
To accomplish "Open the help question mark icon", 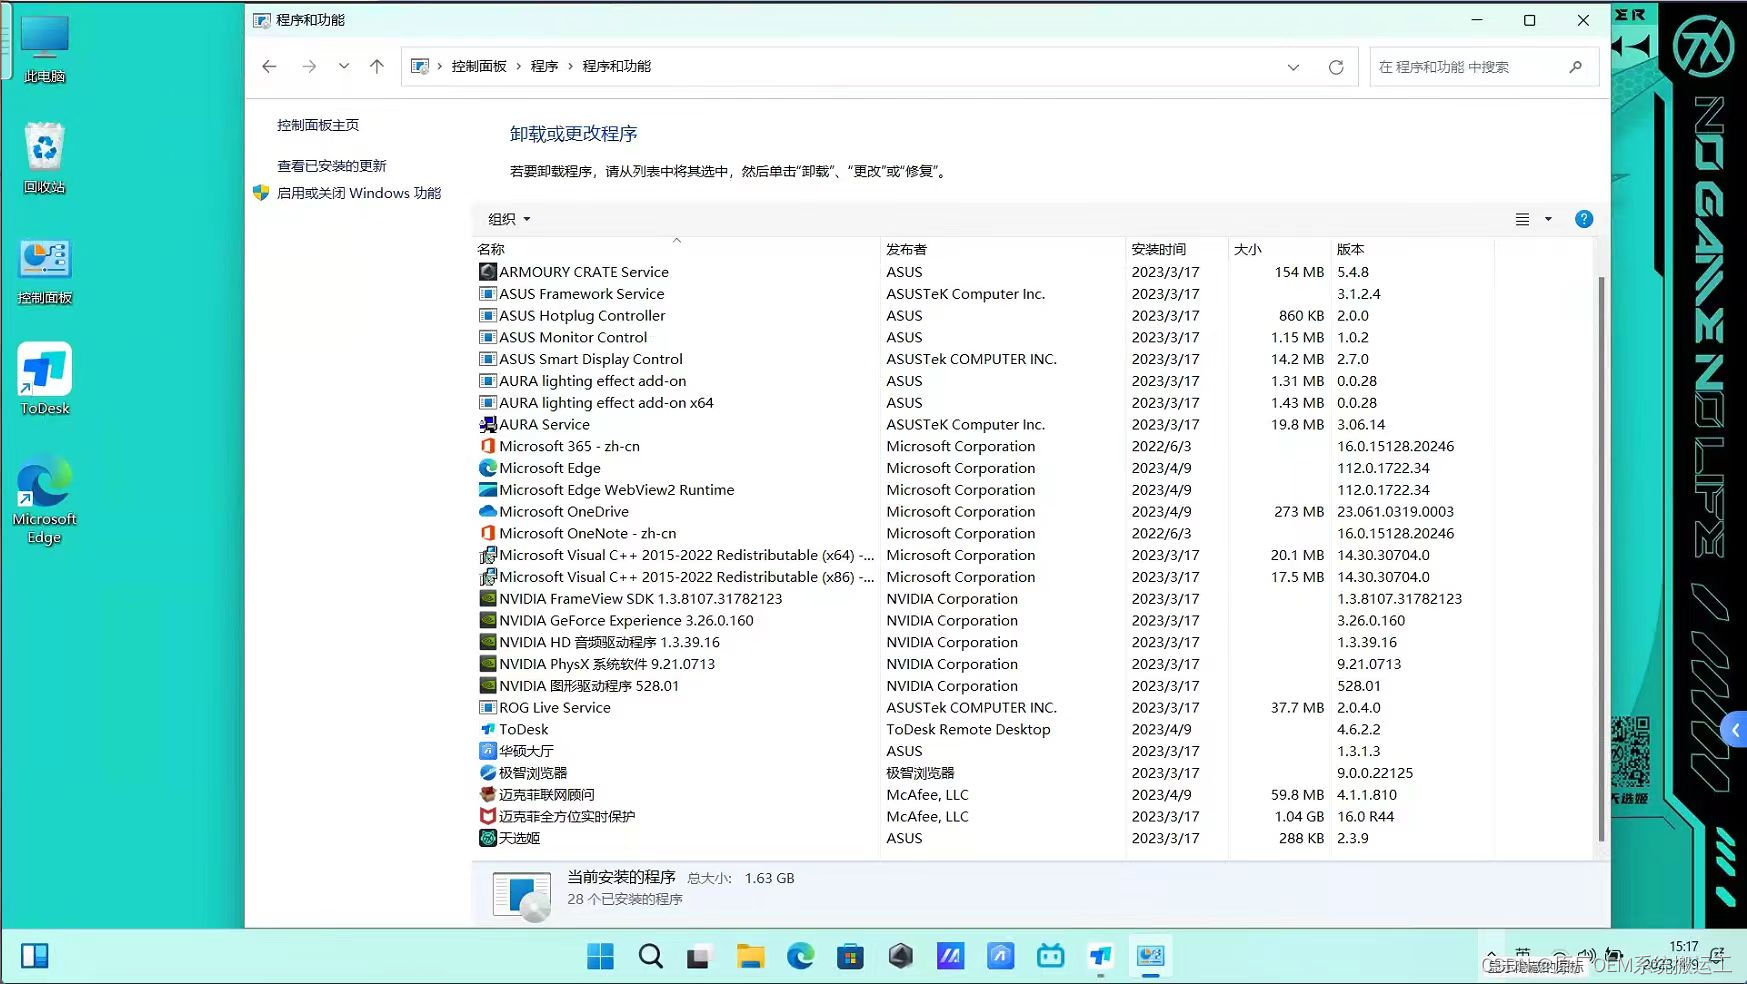I will 1584,219.
